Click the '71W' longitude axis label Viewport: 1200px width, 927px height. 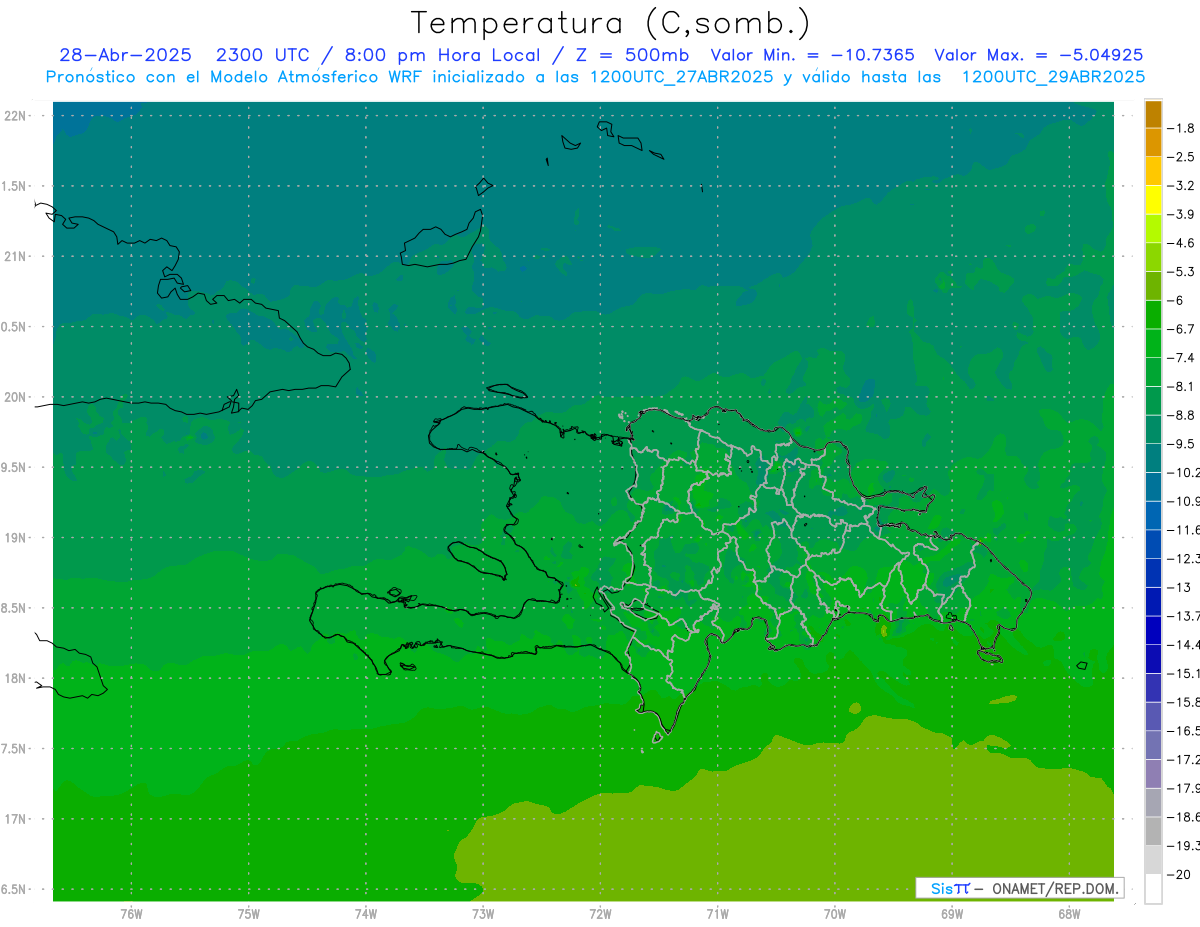click(717, 913)
